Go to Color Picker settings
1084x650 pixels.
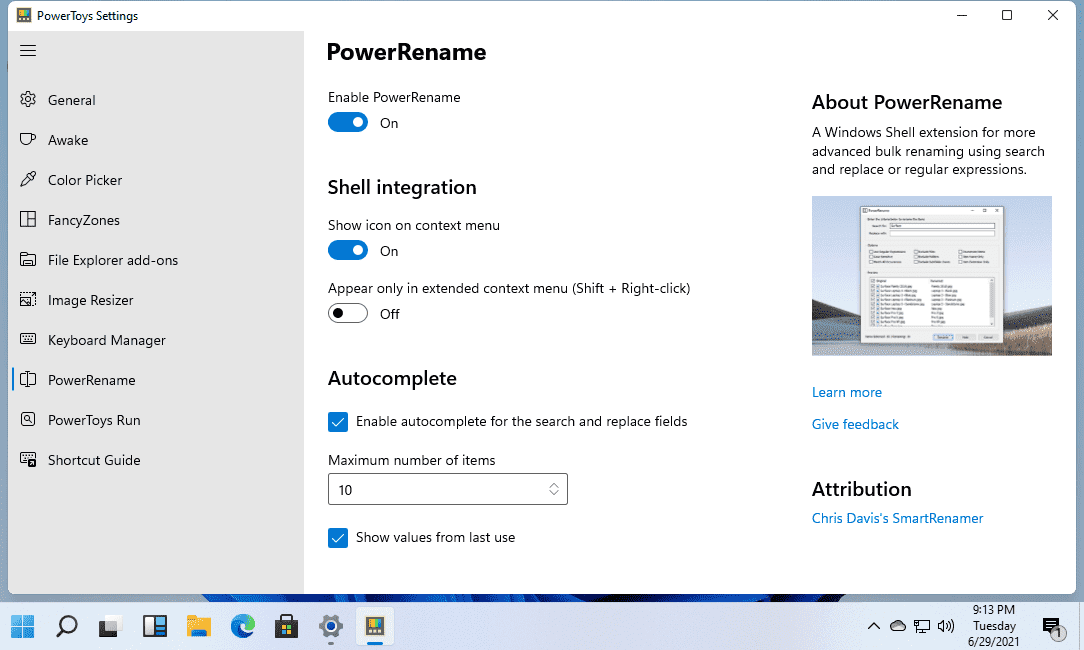point(84,180)
